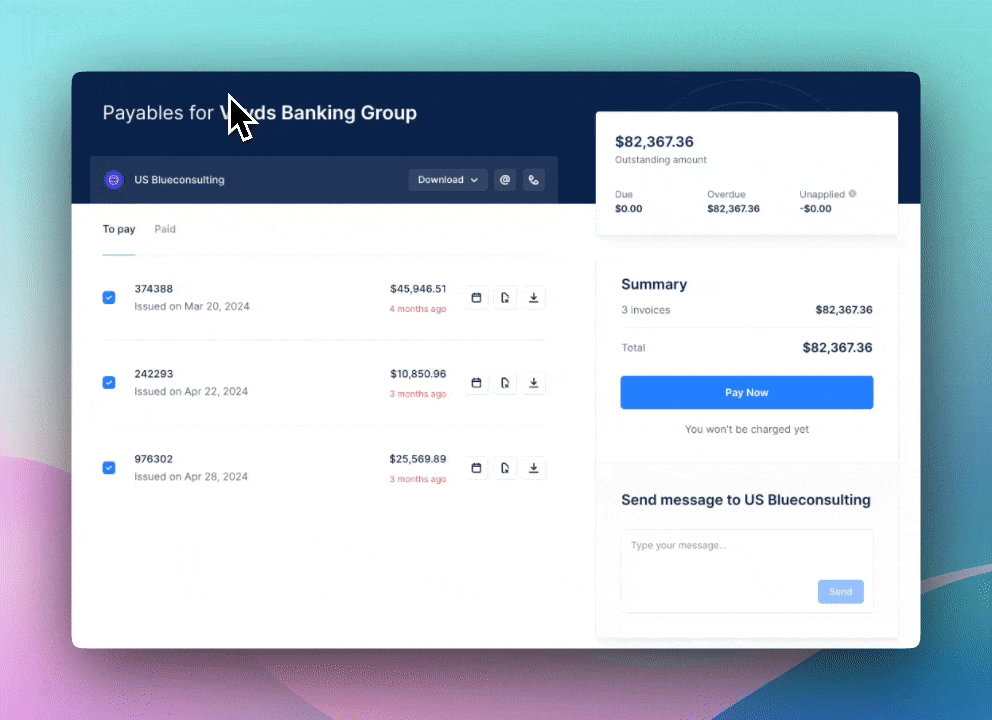Click the info icon beside Unapplied
992x720 pixels.
click(x=852, y=194)
